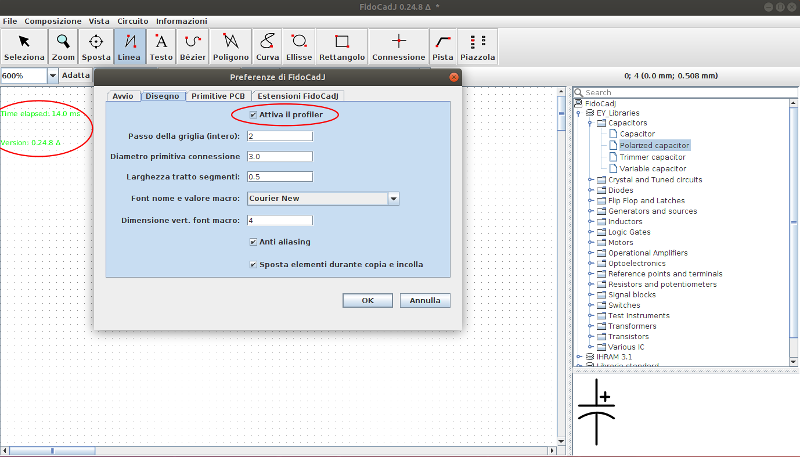
Task: Click the Passo della griglia input field
Action: coord(279,136)
